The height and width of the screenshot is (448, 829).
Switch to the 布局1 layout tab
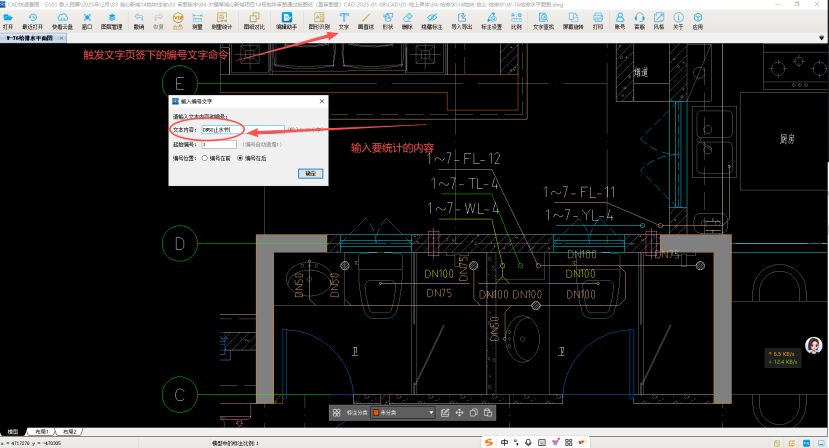[41, 432]
